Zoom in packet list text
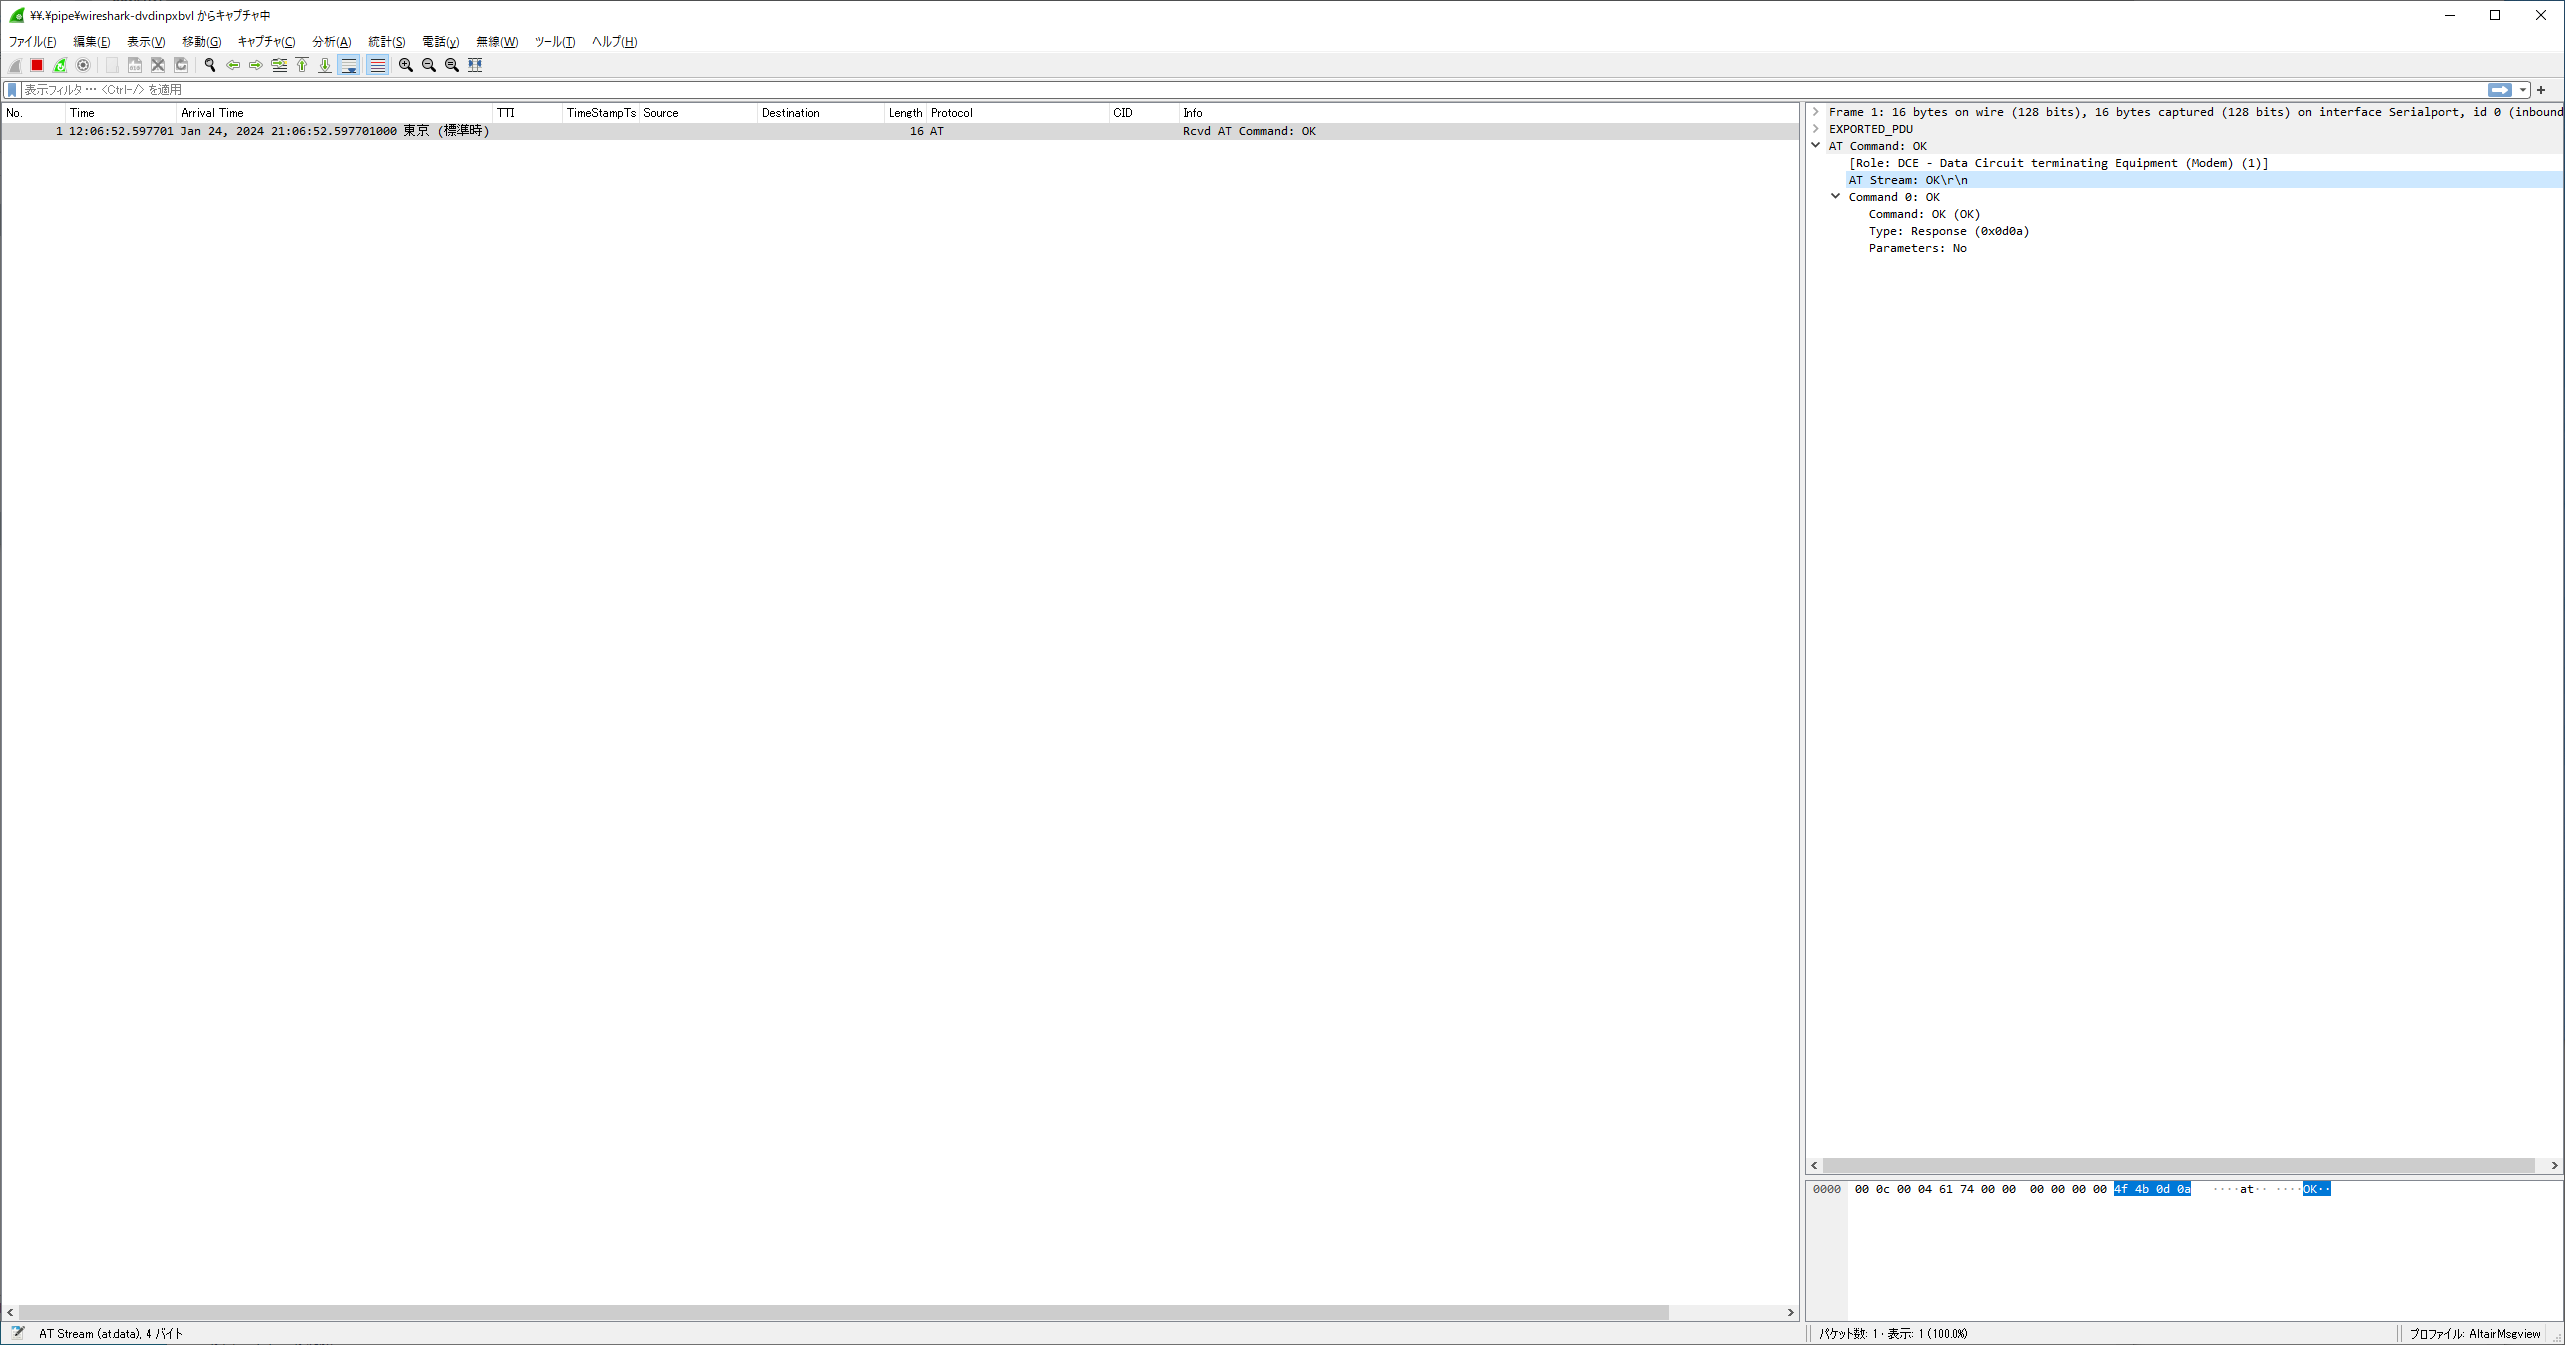The height and width of the screenshot is (1345, 2565). pyautogui.click(x=406, y=65)
